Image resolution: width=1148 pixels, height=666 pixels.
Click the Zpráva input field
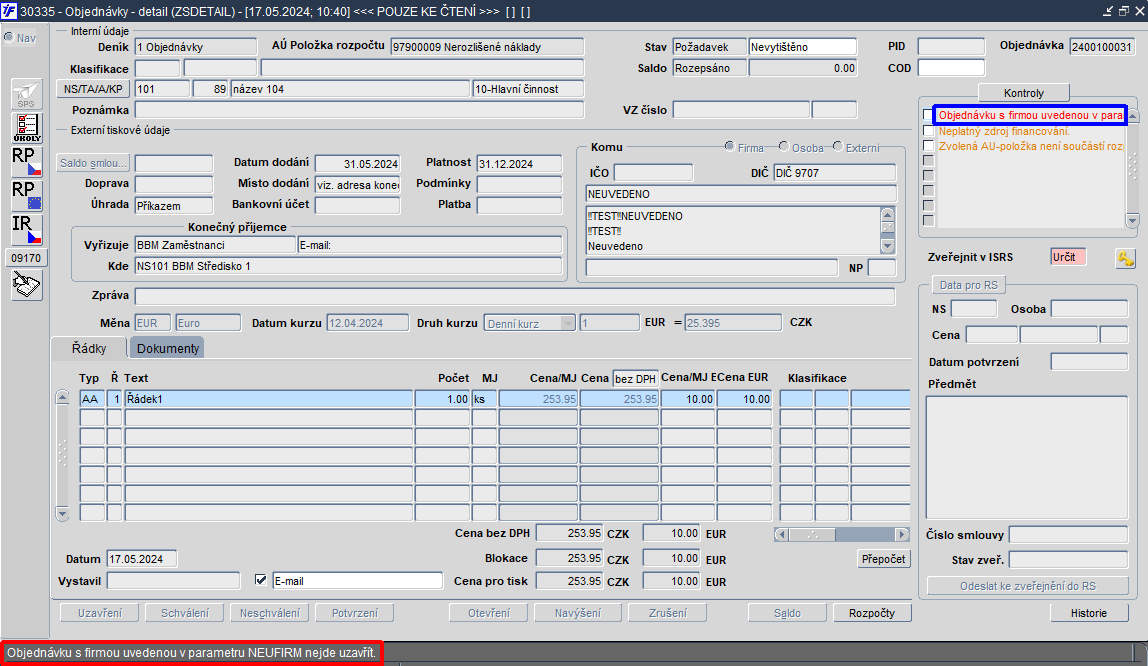click(515, 296)
